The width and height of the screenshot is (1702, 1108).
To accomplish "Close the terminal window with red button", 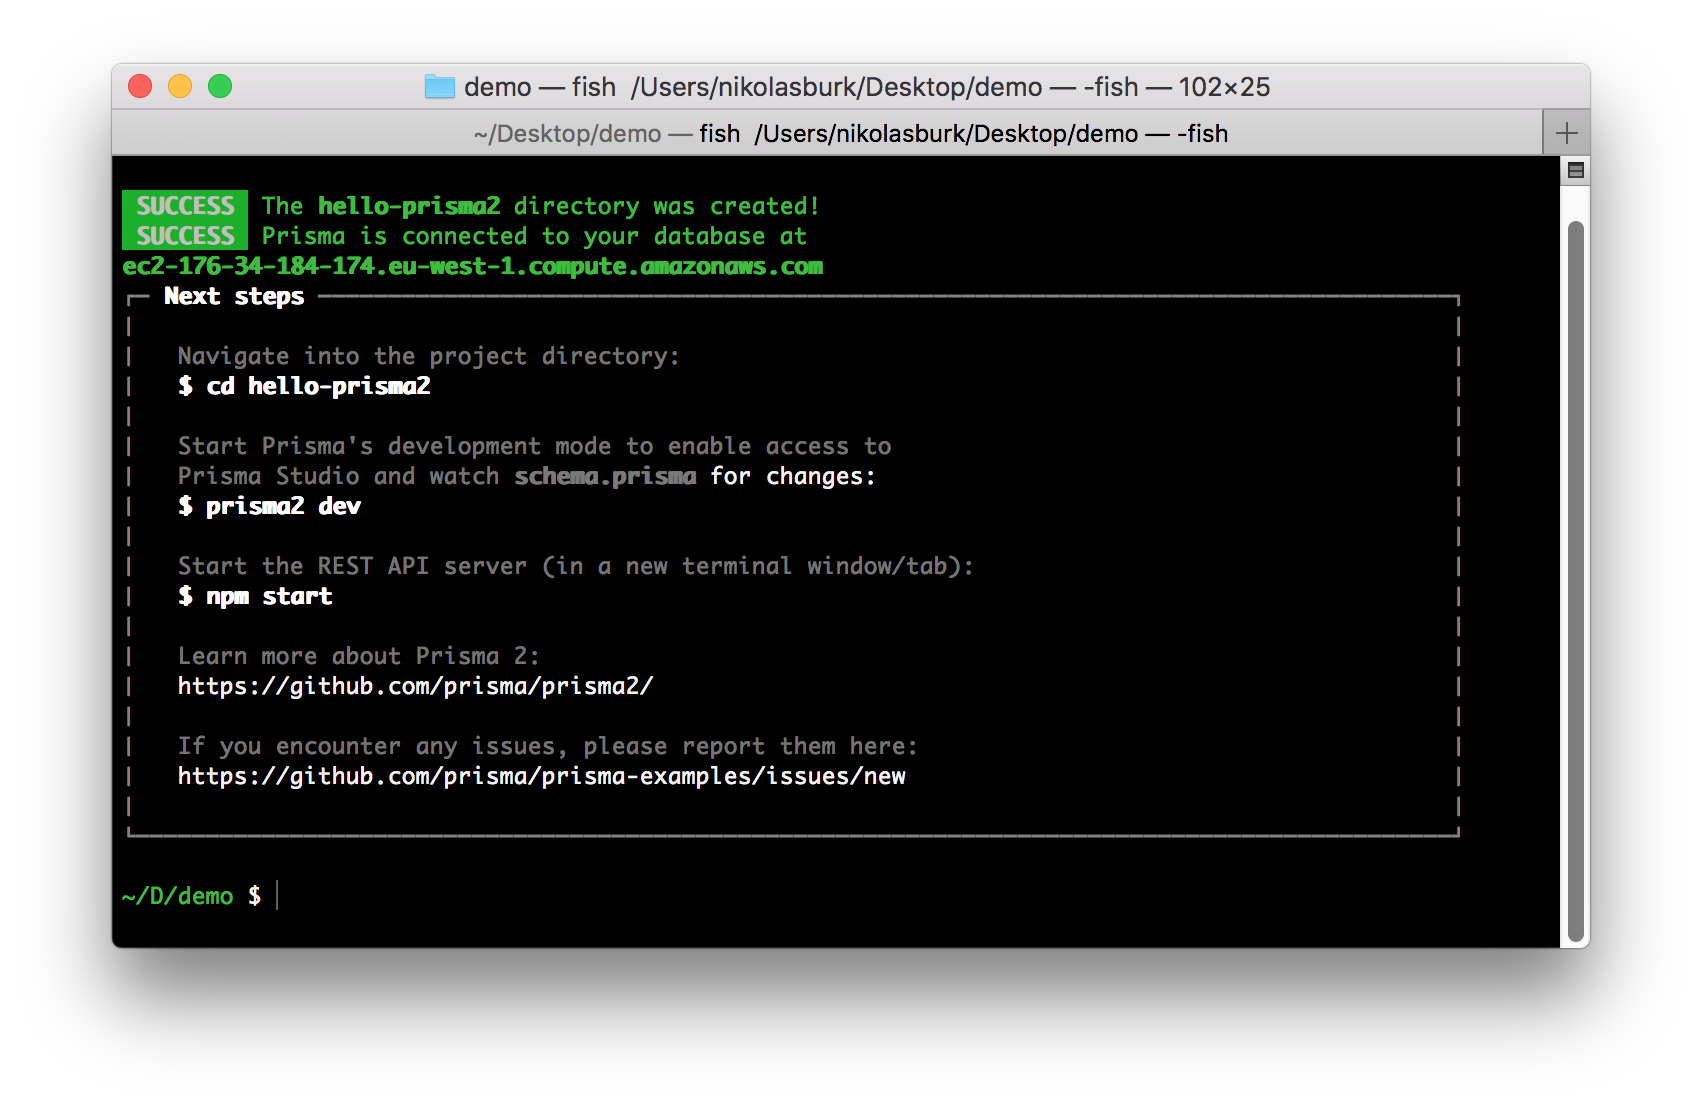I will pos(140,87).
